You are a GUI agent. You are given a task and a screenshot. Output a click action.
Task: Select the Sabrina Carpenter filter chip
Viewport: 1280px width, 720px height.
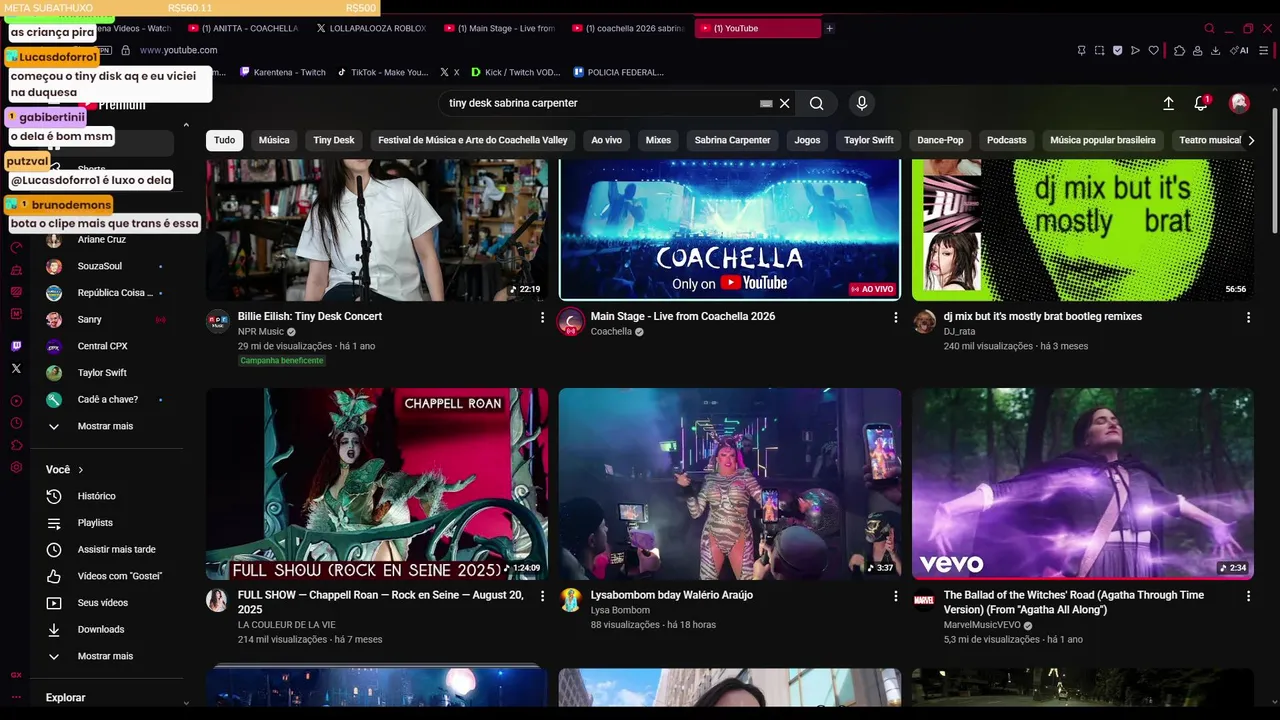click(732, 140)
